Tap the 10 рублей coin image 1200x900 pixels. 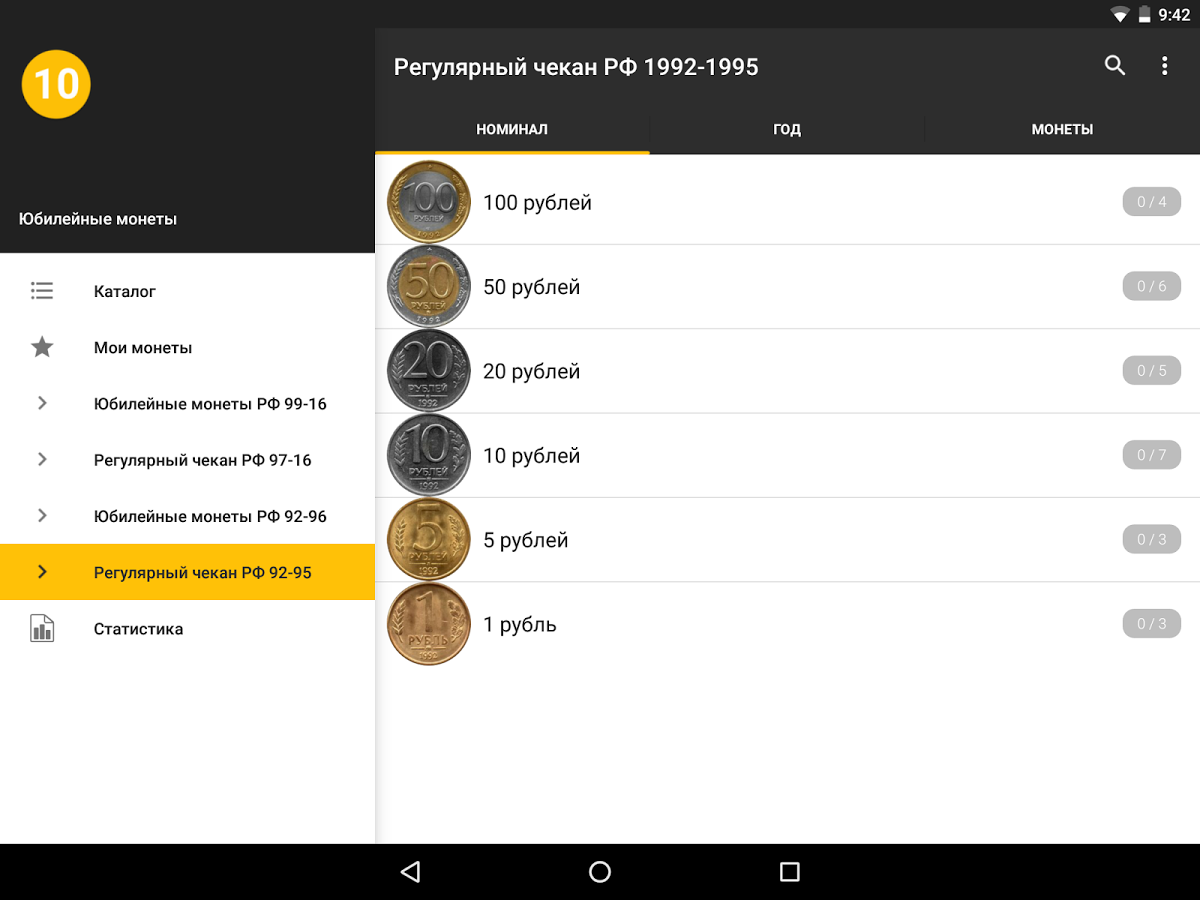[429, 455]
